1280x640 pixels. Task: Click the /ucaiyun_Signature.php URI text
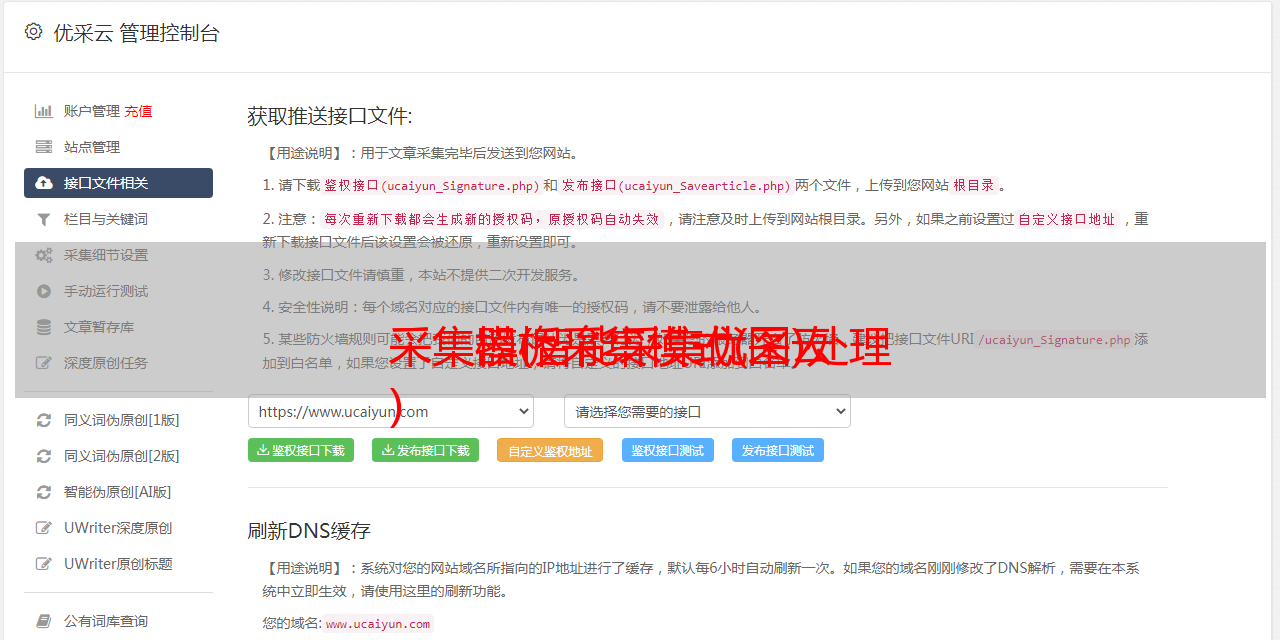1055,340
